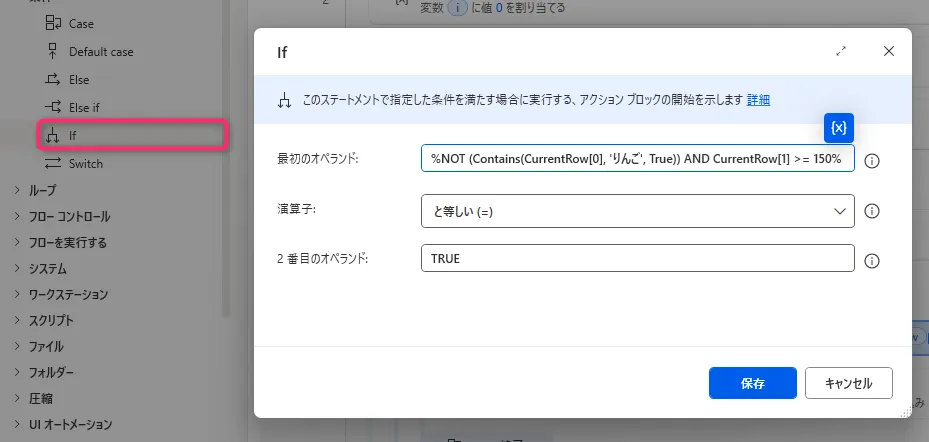Expand the If dialog to full size

(841, 52)
